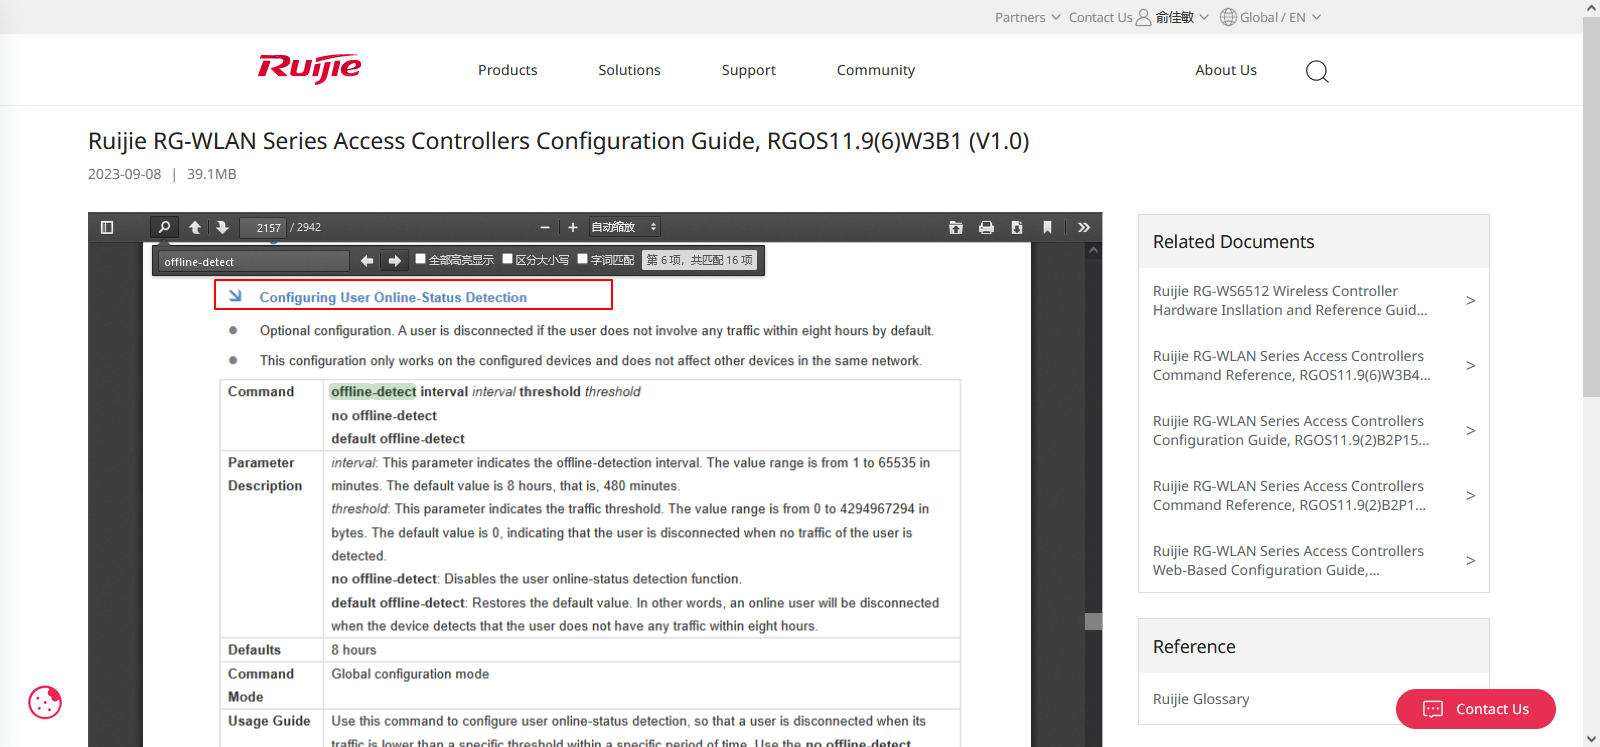Click the Contact Us top link
This screenshot has width=1600, height=747.
pos(1100,17)
